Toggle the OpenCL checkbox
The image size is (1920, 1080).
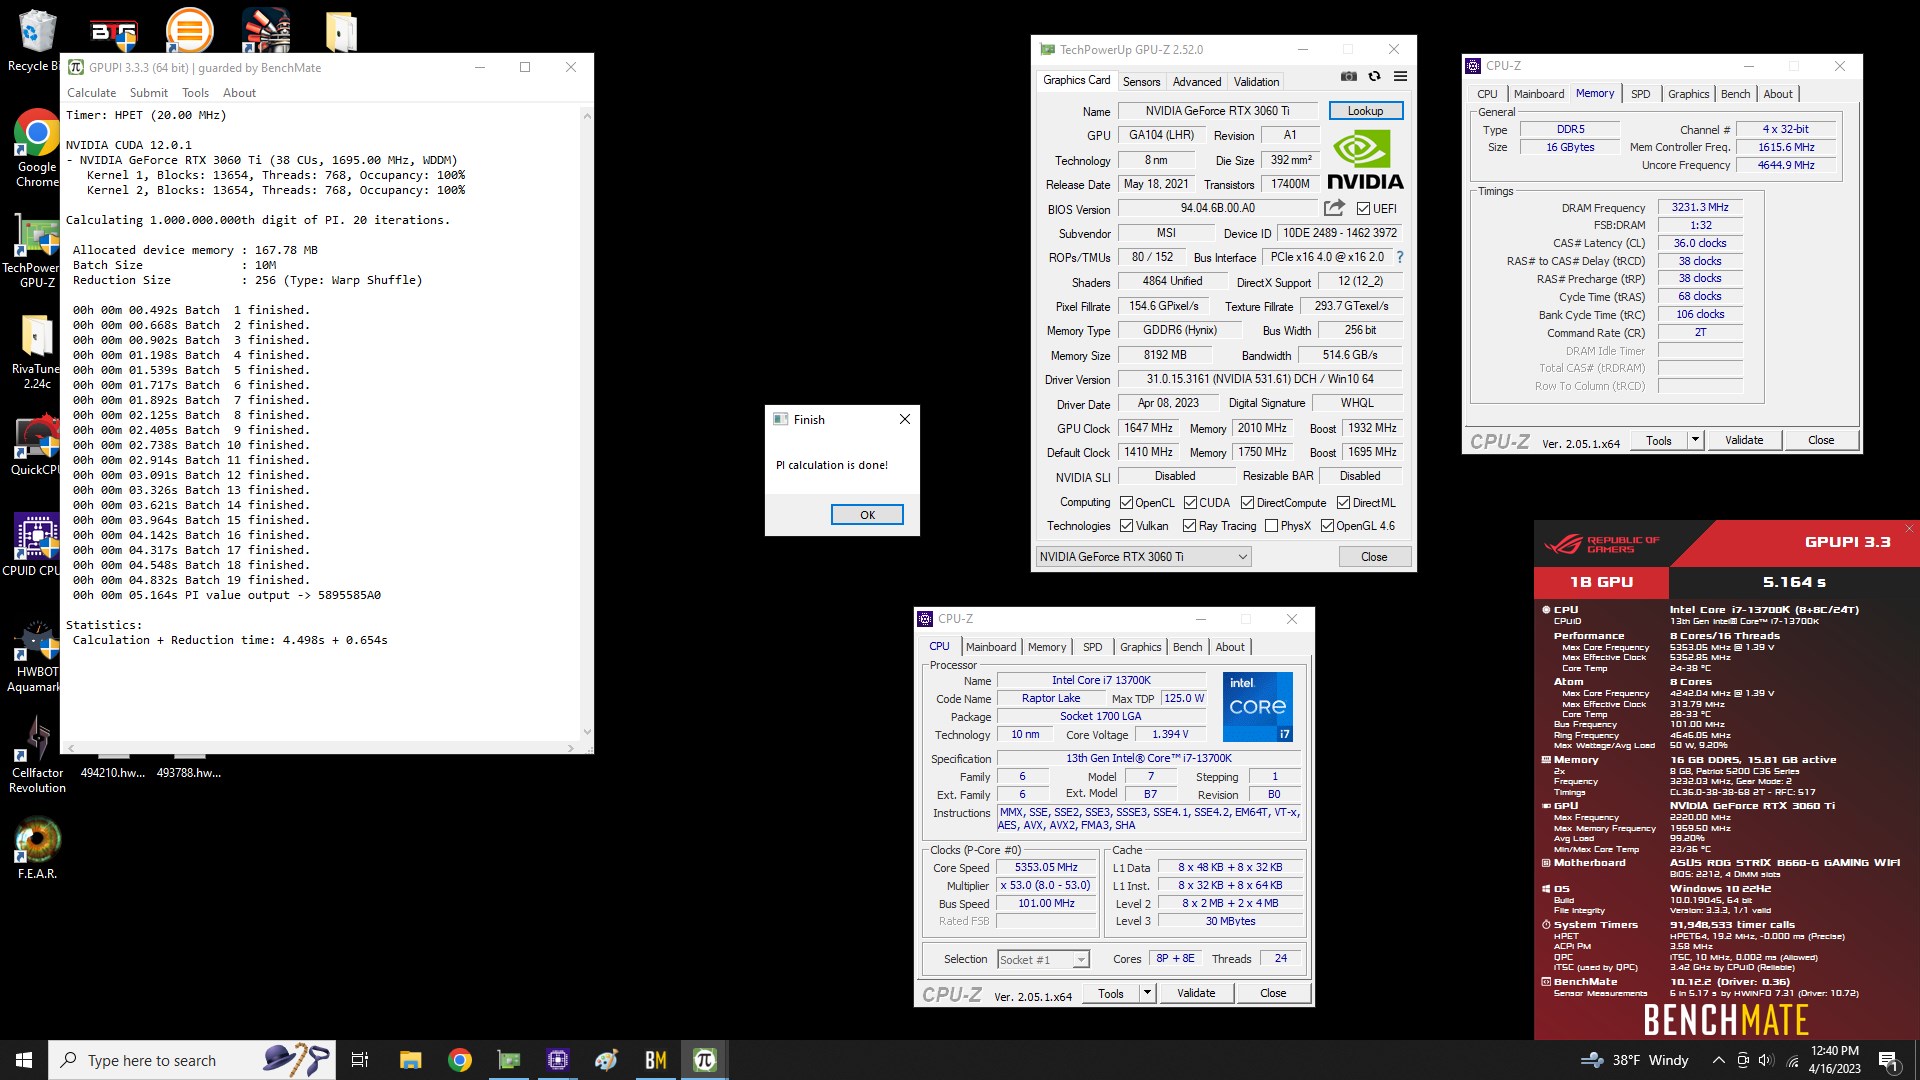tap(1126, 503)
